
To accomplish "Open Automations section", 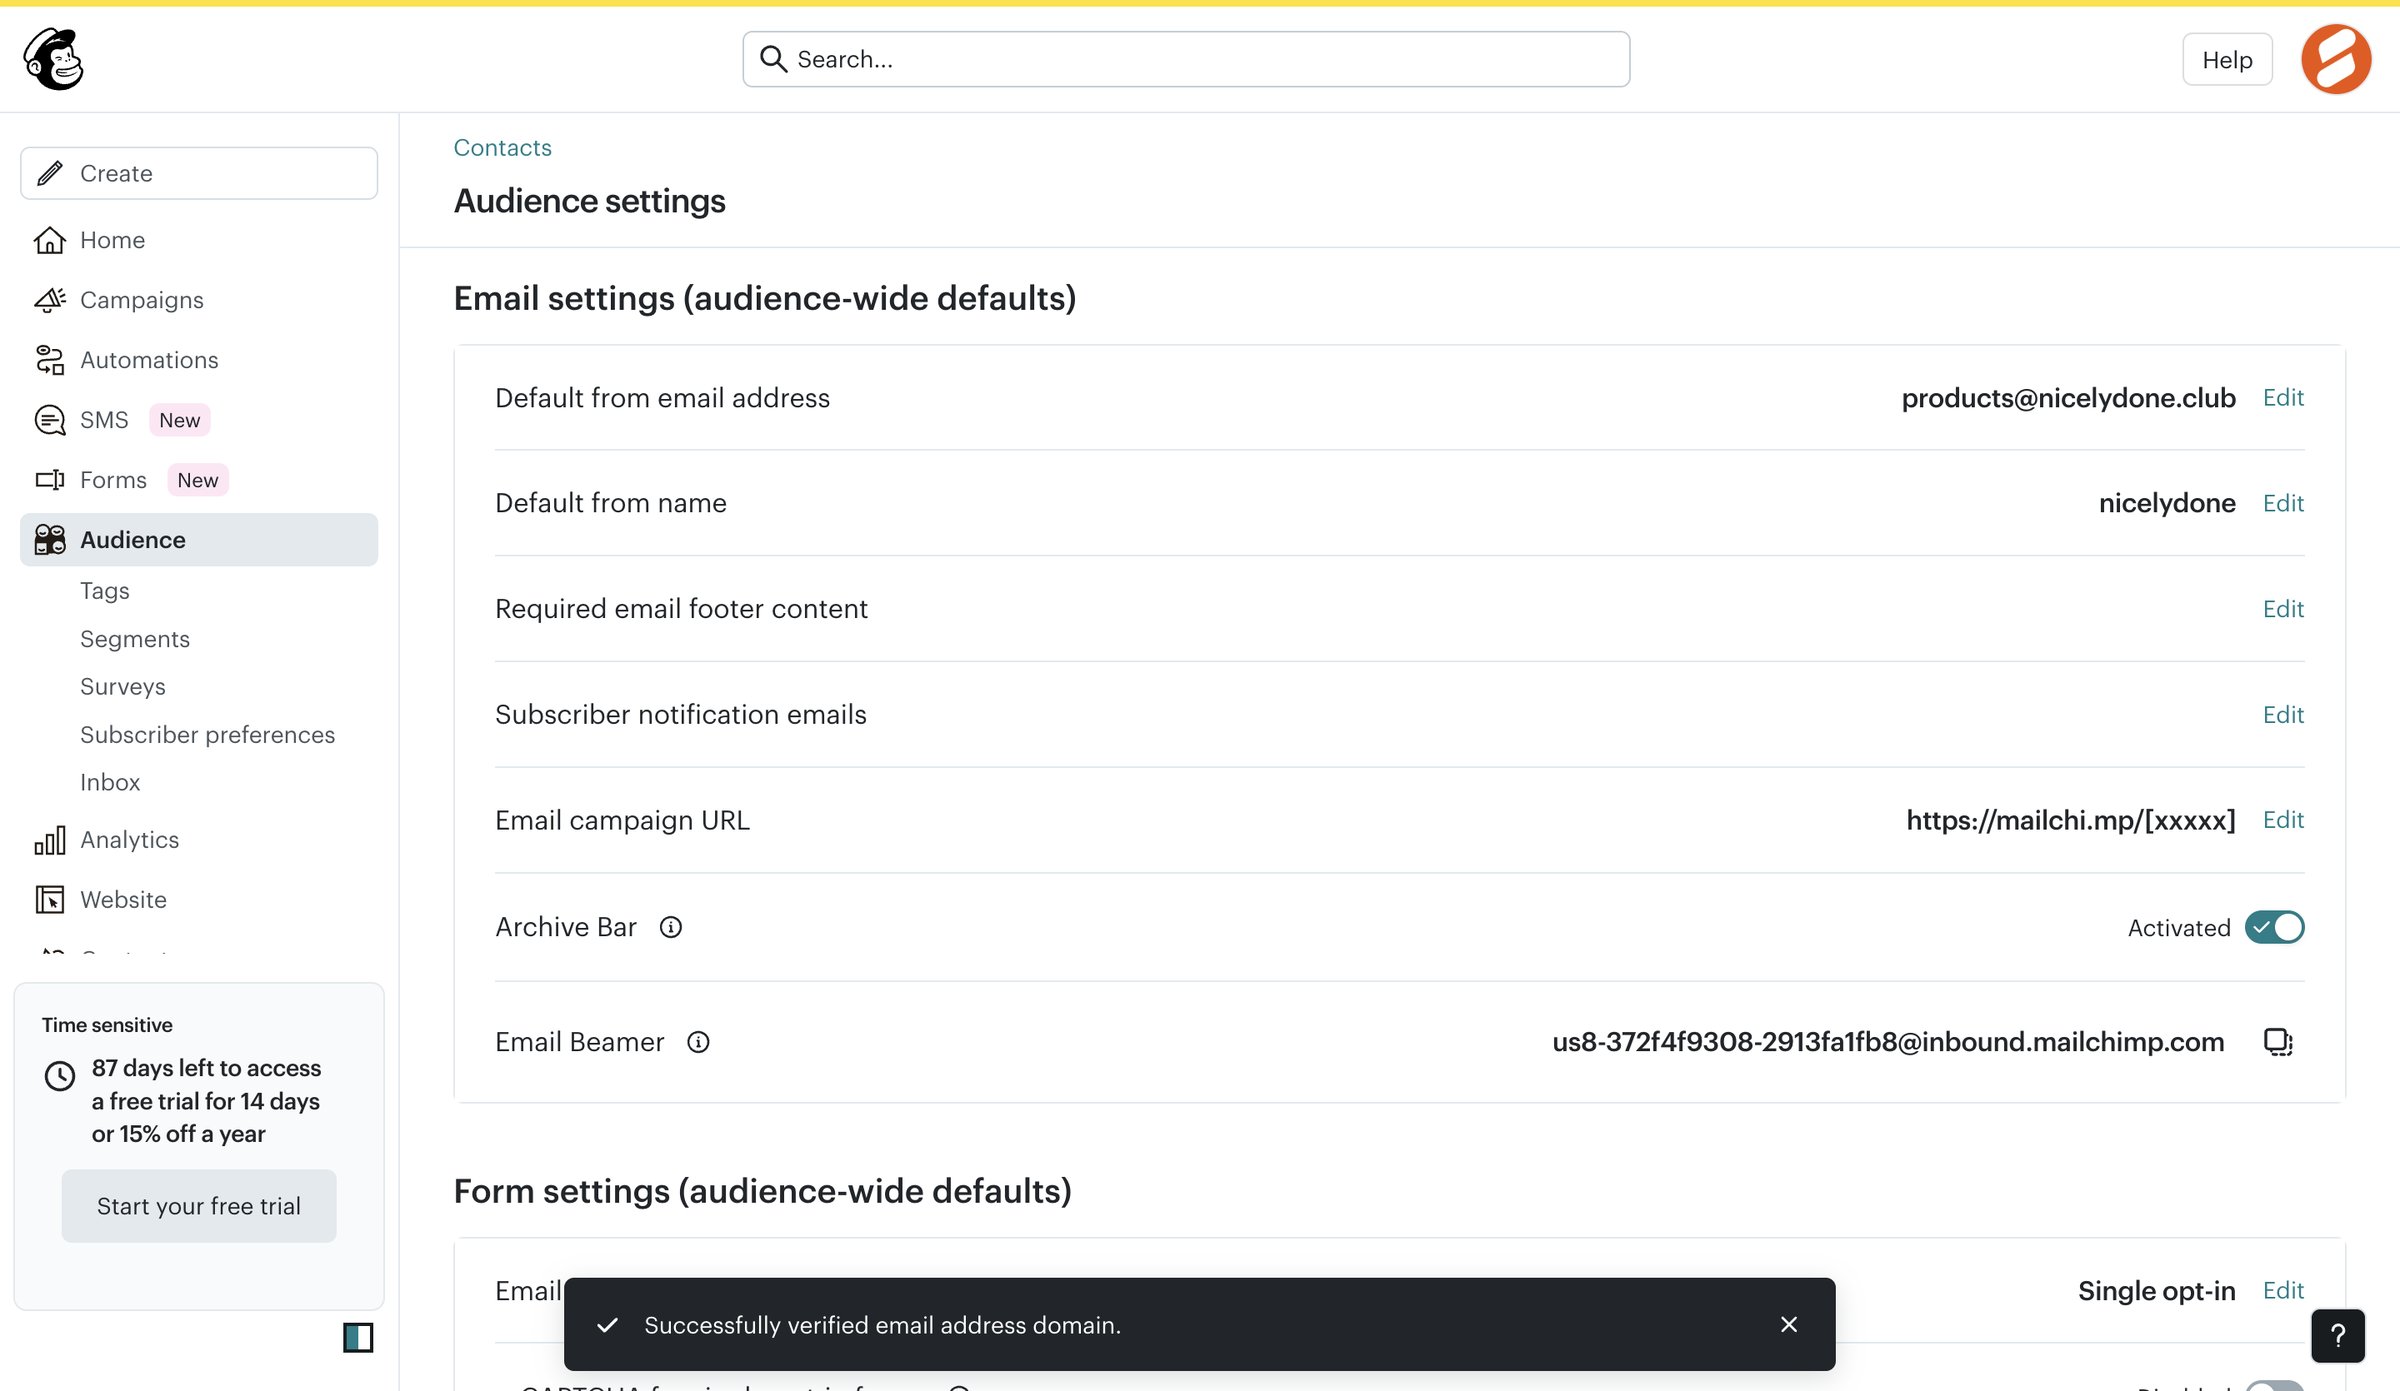I will coord(199,360).
